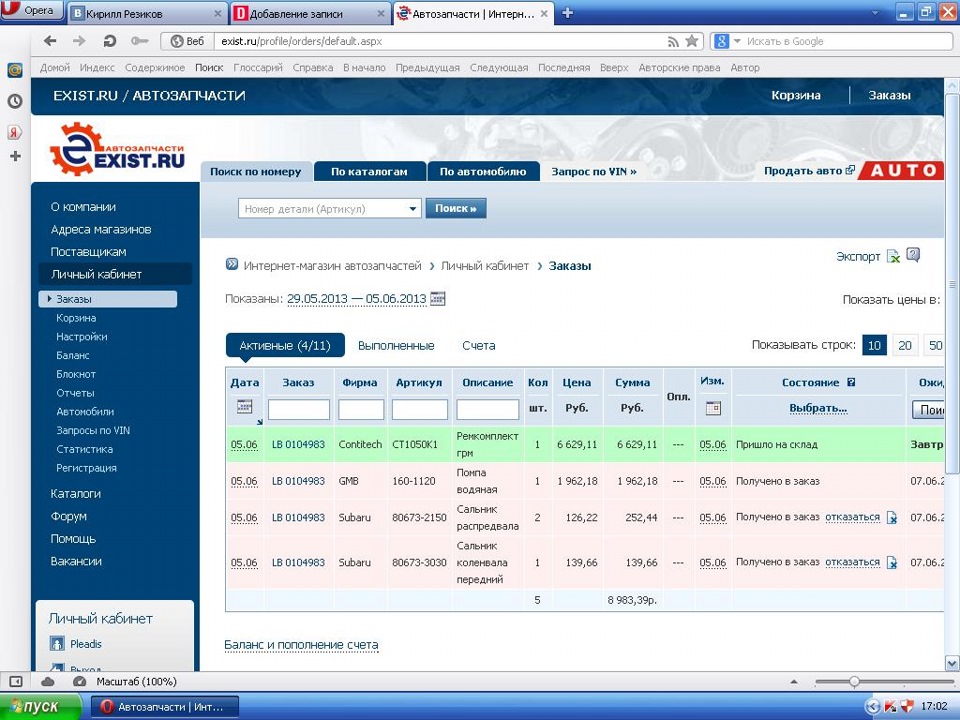The image size is (960, 720).
Task: Add a panel with the plus sidebar icon
Action: point(15,157)
